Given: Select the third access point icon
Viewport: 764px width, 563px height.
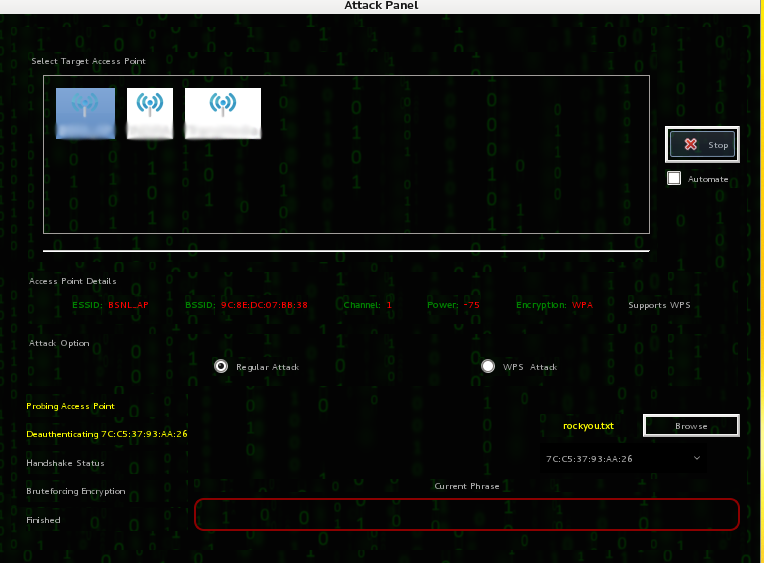Looking at the screenshot, I should pyautogui.click(x=223, y=113).
